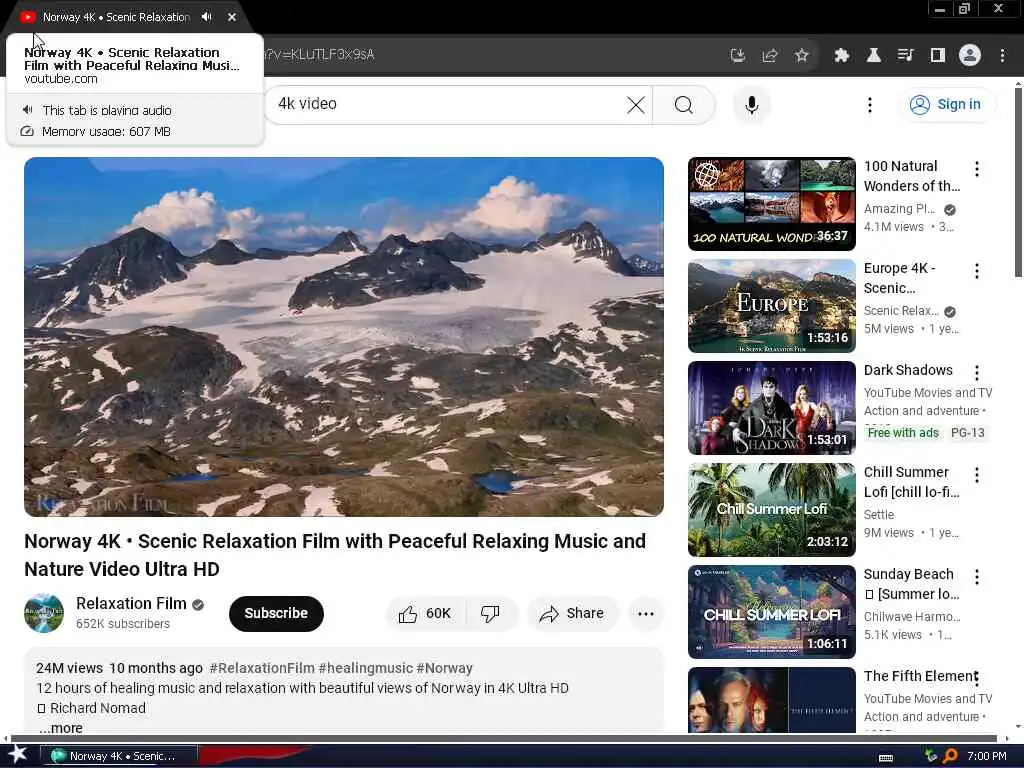Click the #Norway hashtag
Image resolution: width=1024 pixels, height=768 pixels.
tap(444, 668)
